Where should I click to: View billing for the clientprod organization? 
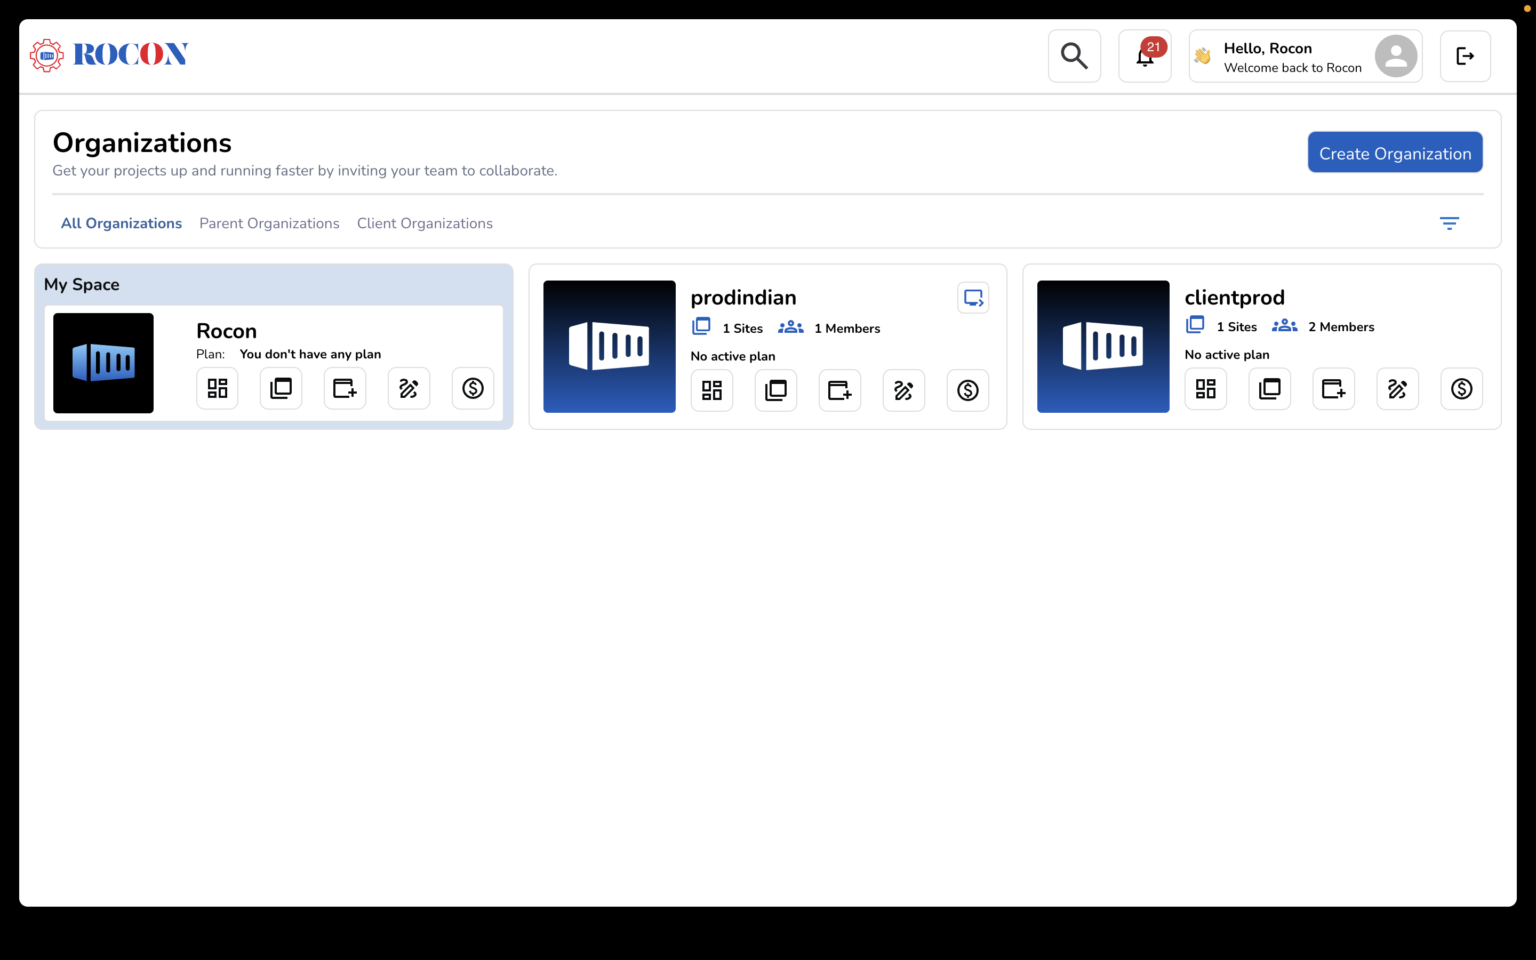[x=1461, y=389]
